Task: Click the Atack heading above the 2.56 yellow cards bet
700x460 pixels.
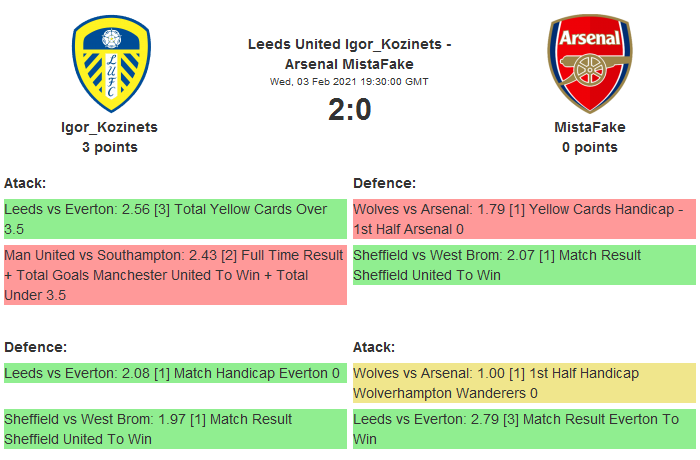Action: click(x=25, y=183)
